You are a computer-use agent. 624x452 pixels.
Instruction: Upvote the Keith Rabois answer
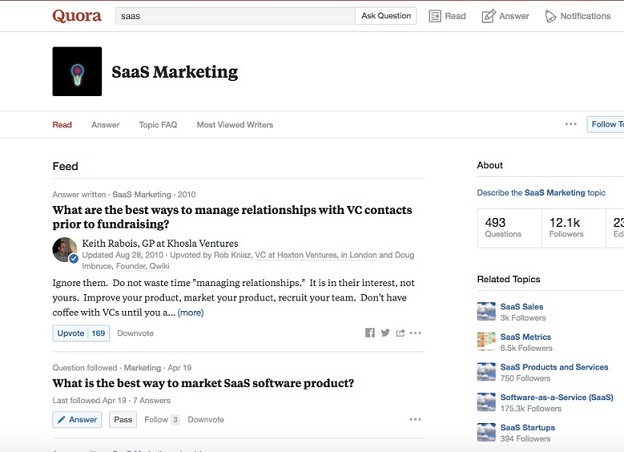81,333
